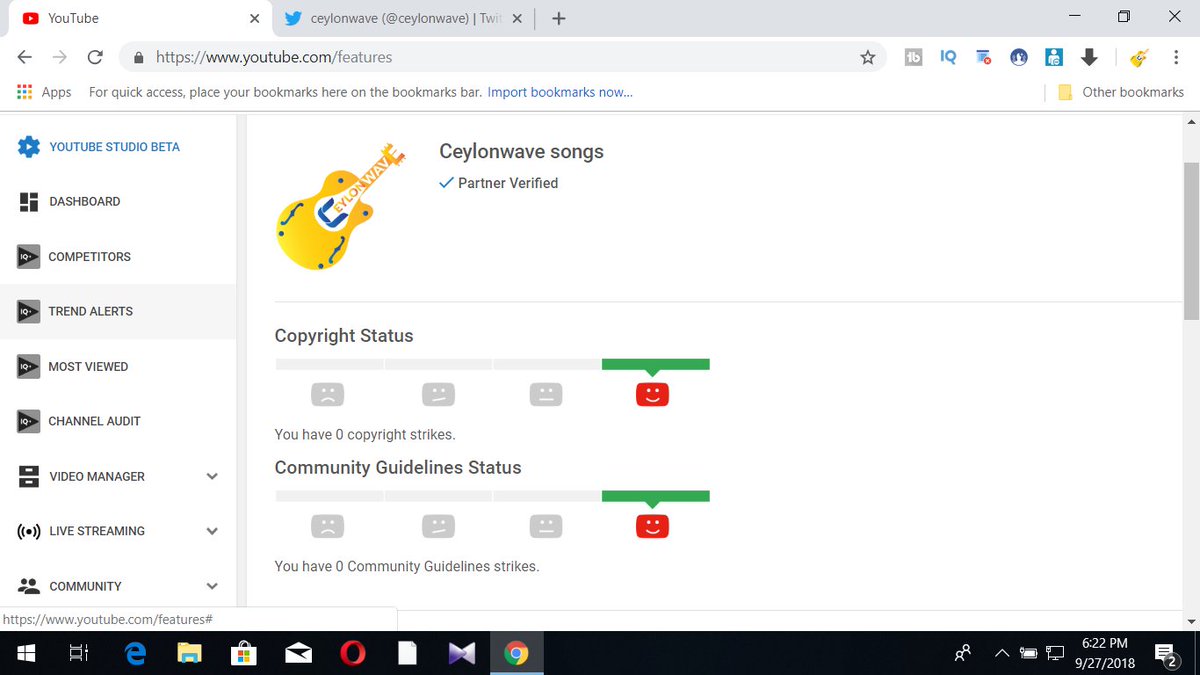Open YouTube Studio Beta gear icon
This screenshot has width=1200, height=675.
tap(29, 146)
